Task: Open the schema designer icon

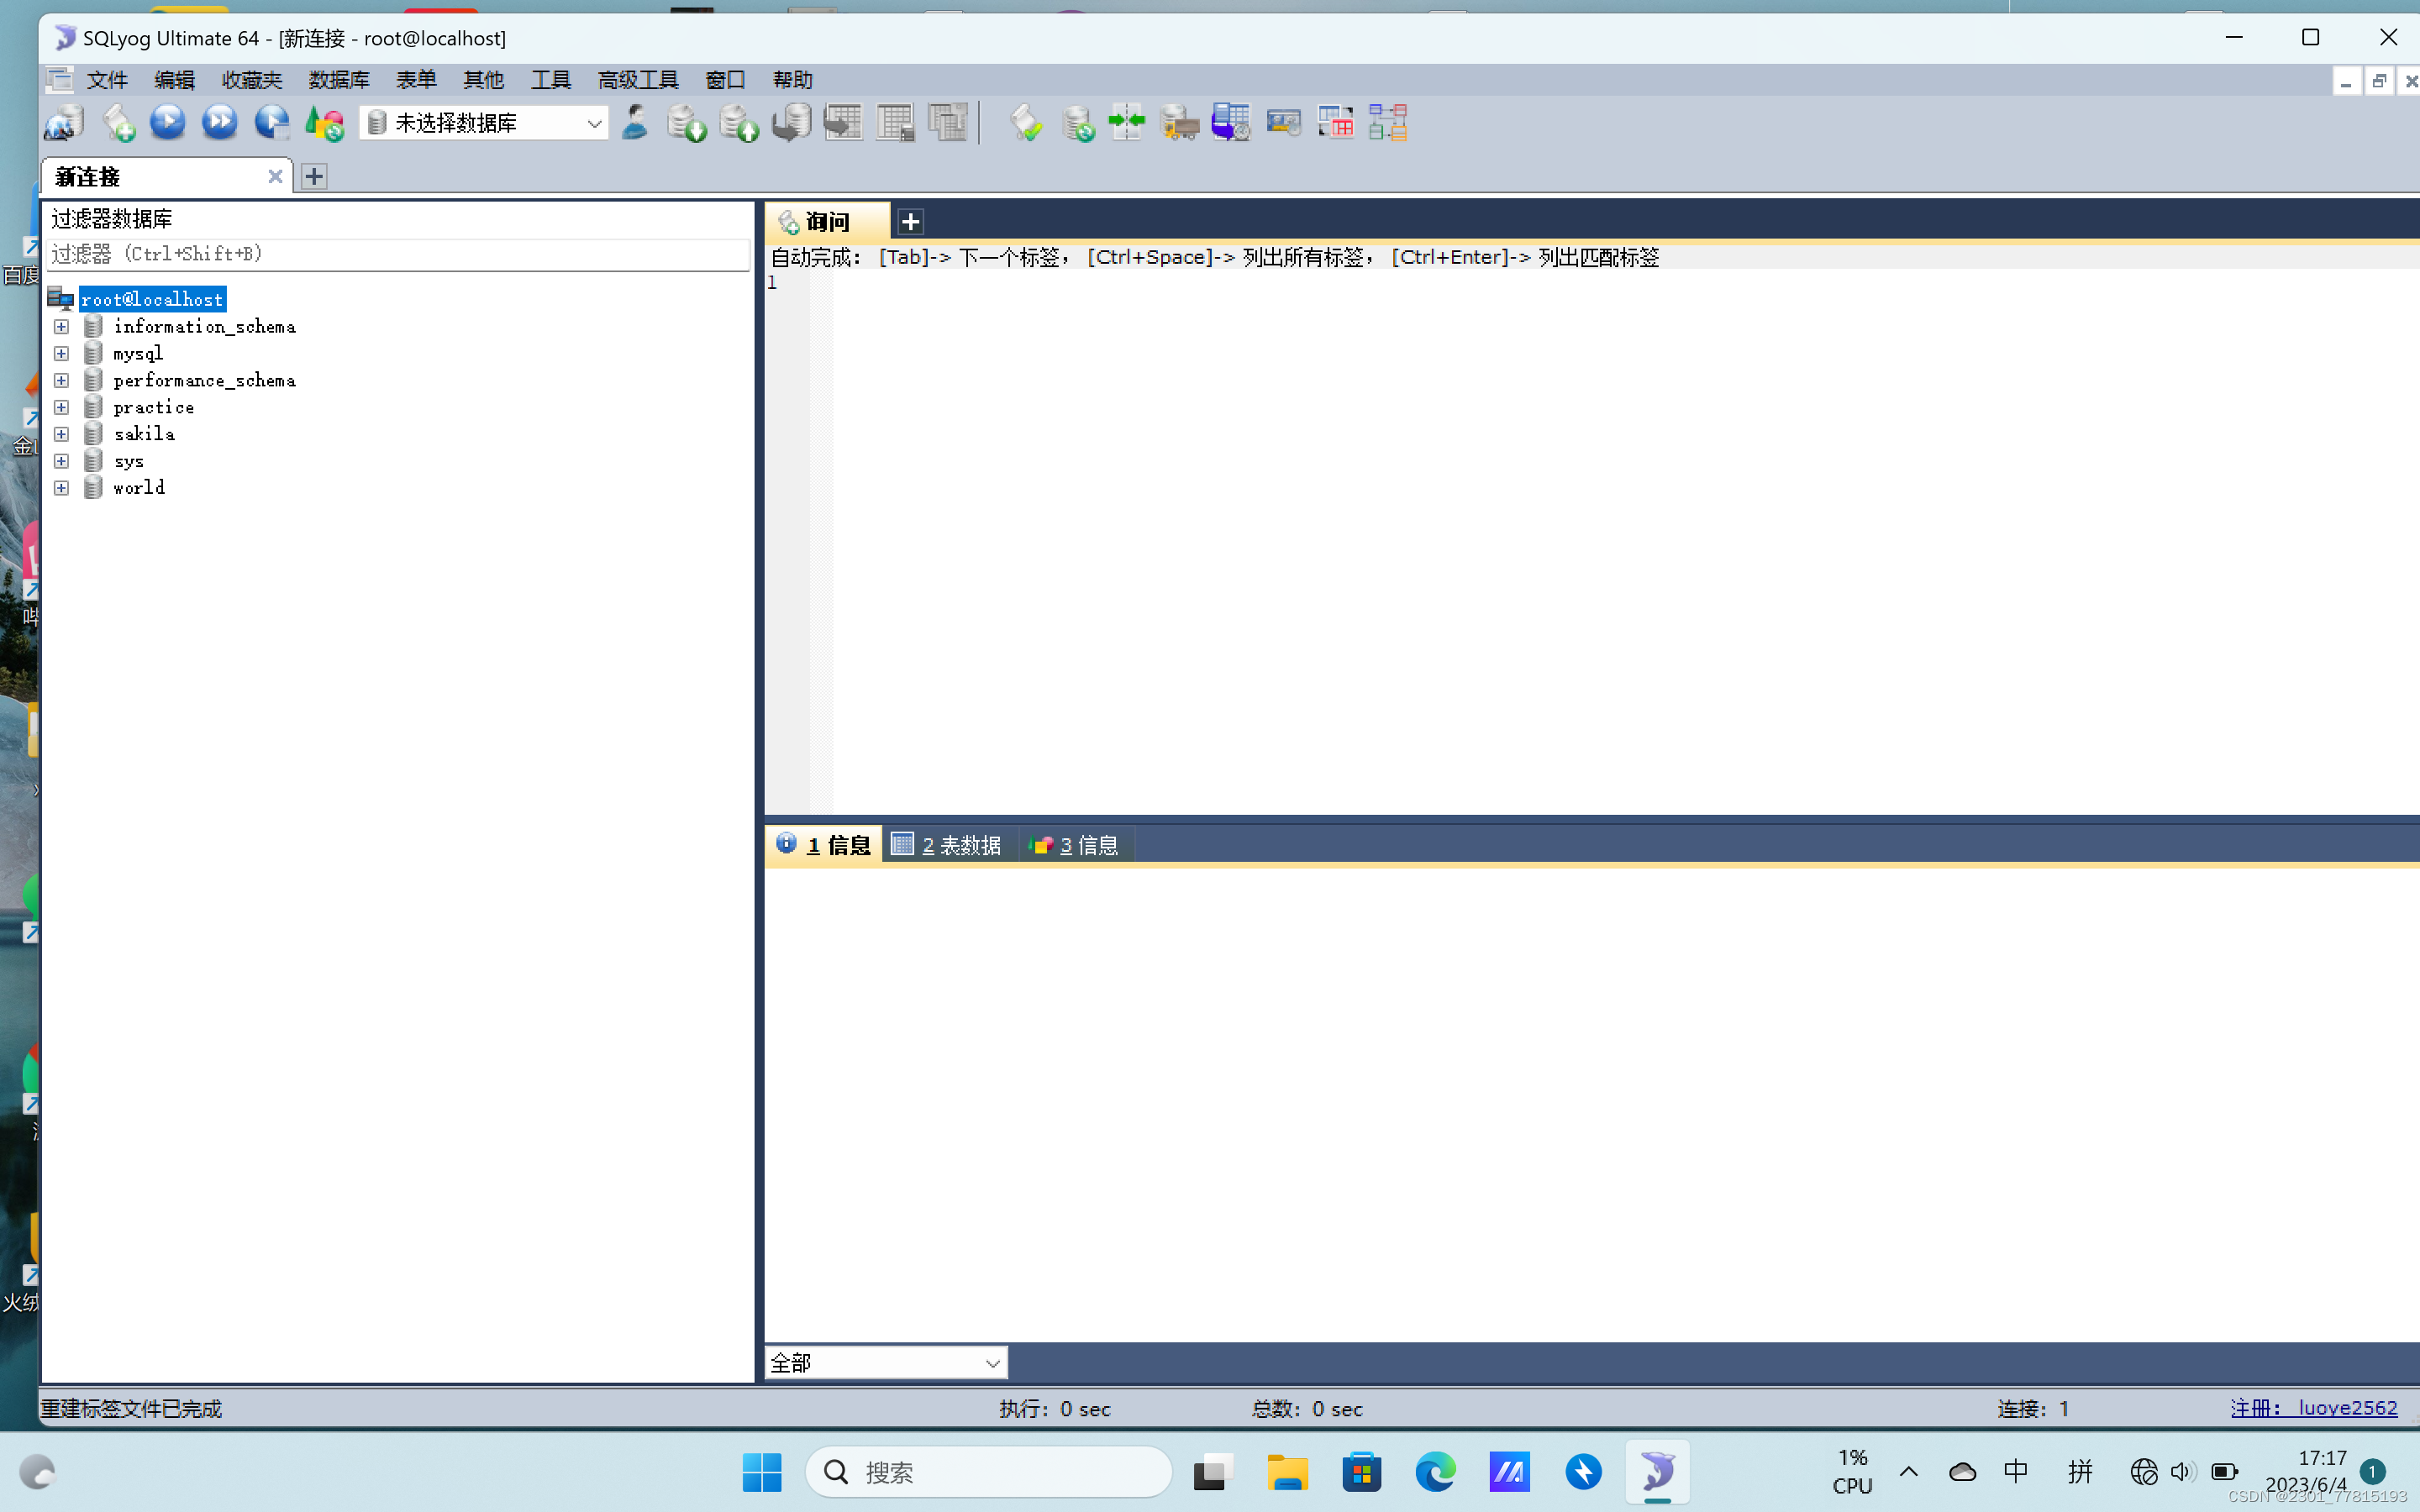Action: click(x=1389, y=122)
